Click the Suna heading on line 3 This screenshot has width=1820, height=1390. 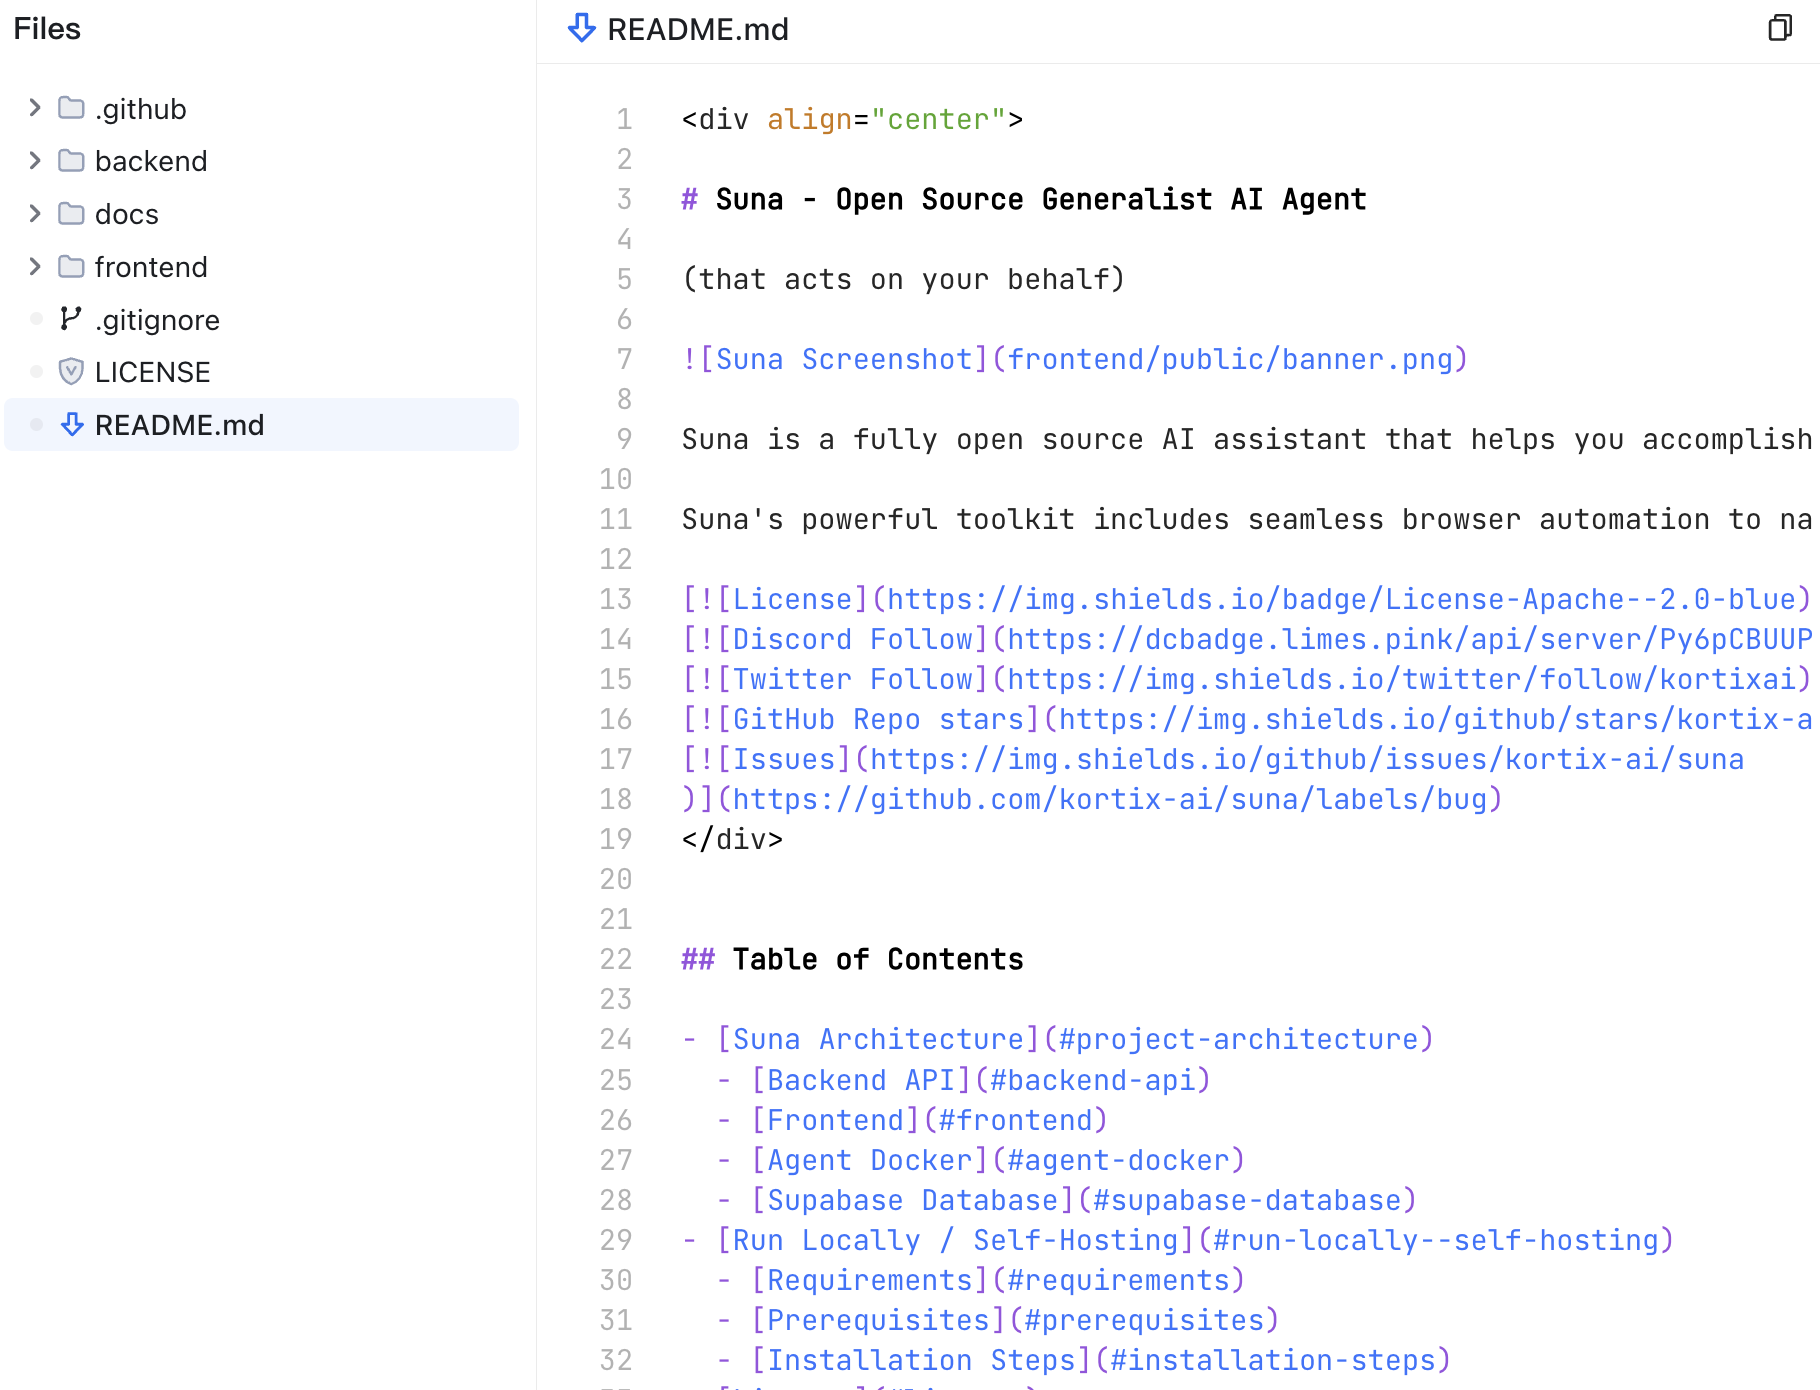pyautogui.click(x=1024, y=199)
